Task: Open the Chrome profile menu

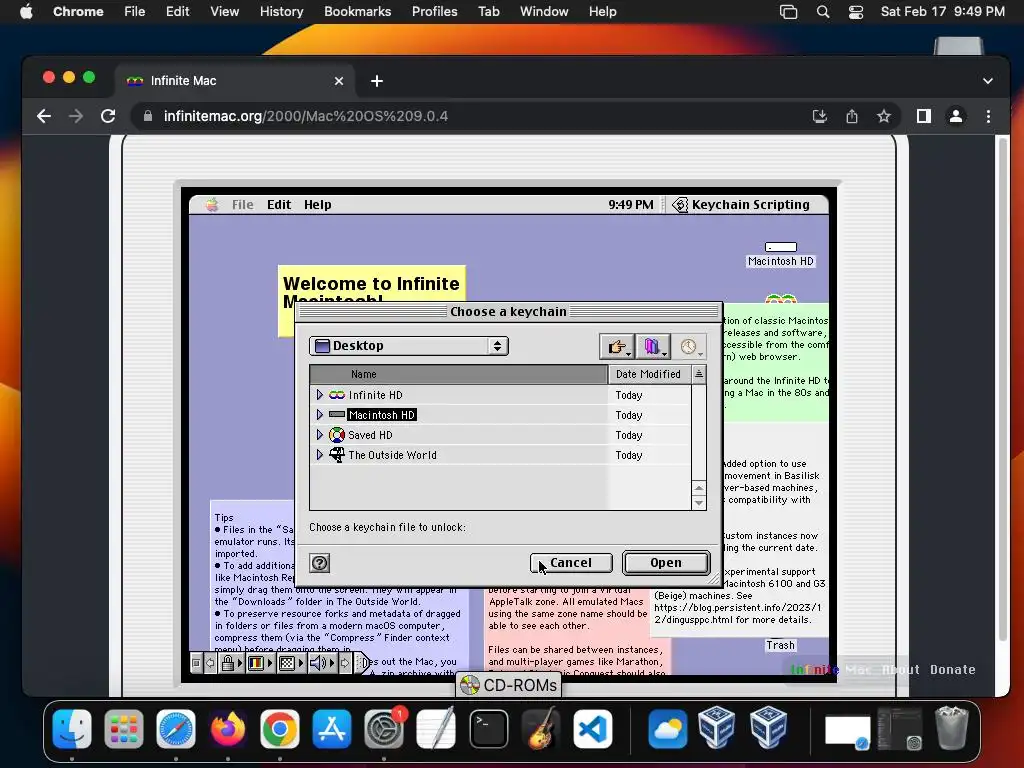Action: [x=955, y=116]
